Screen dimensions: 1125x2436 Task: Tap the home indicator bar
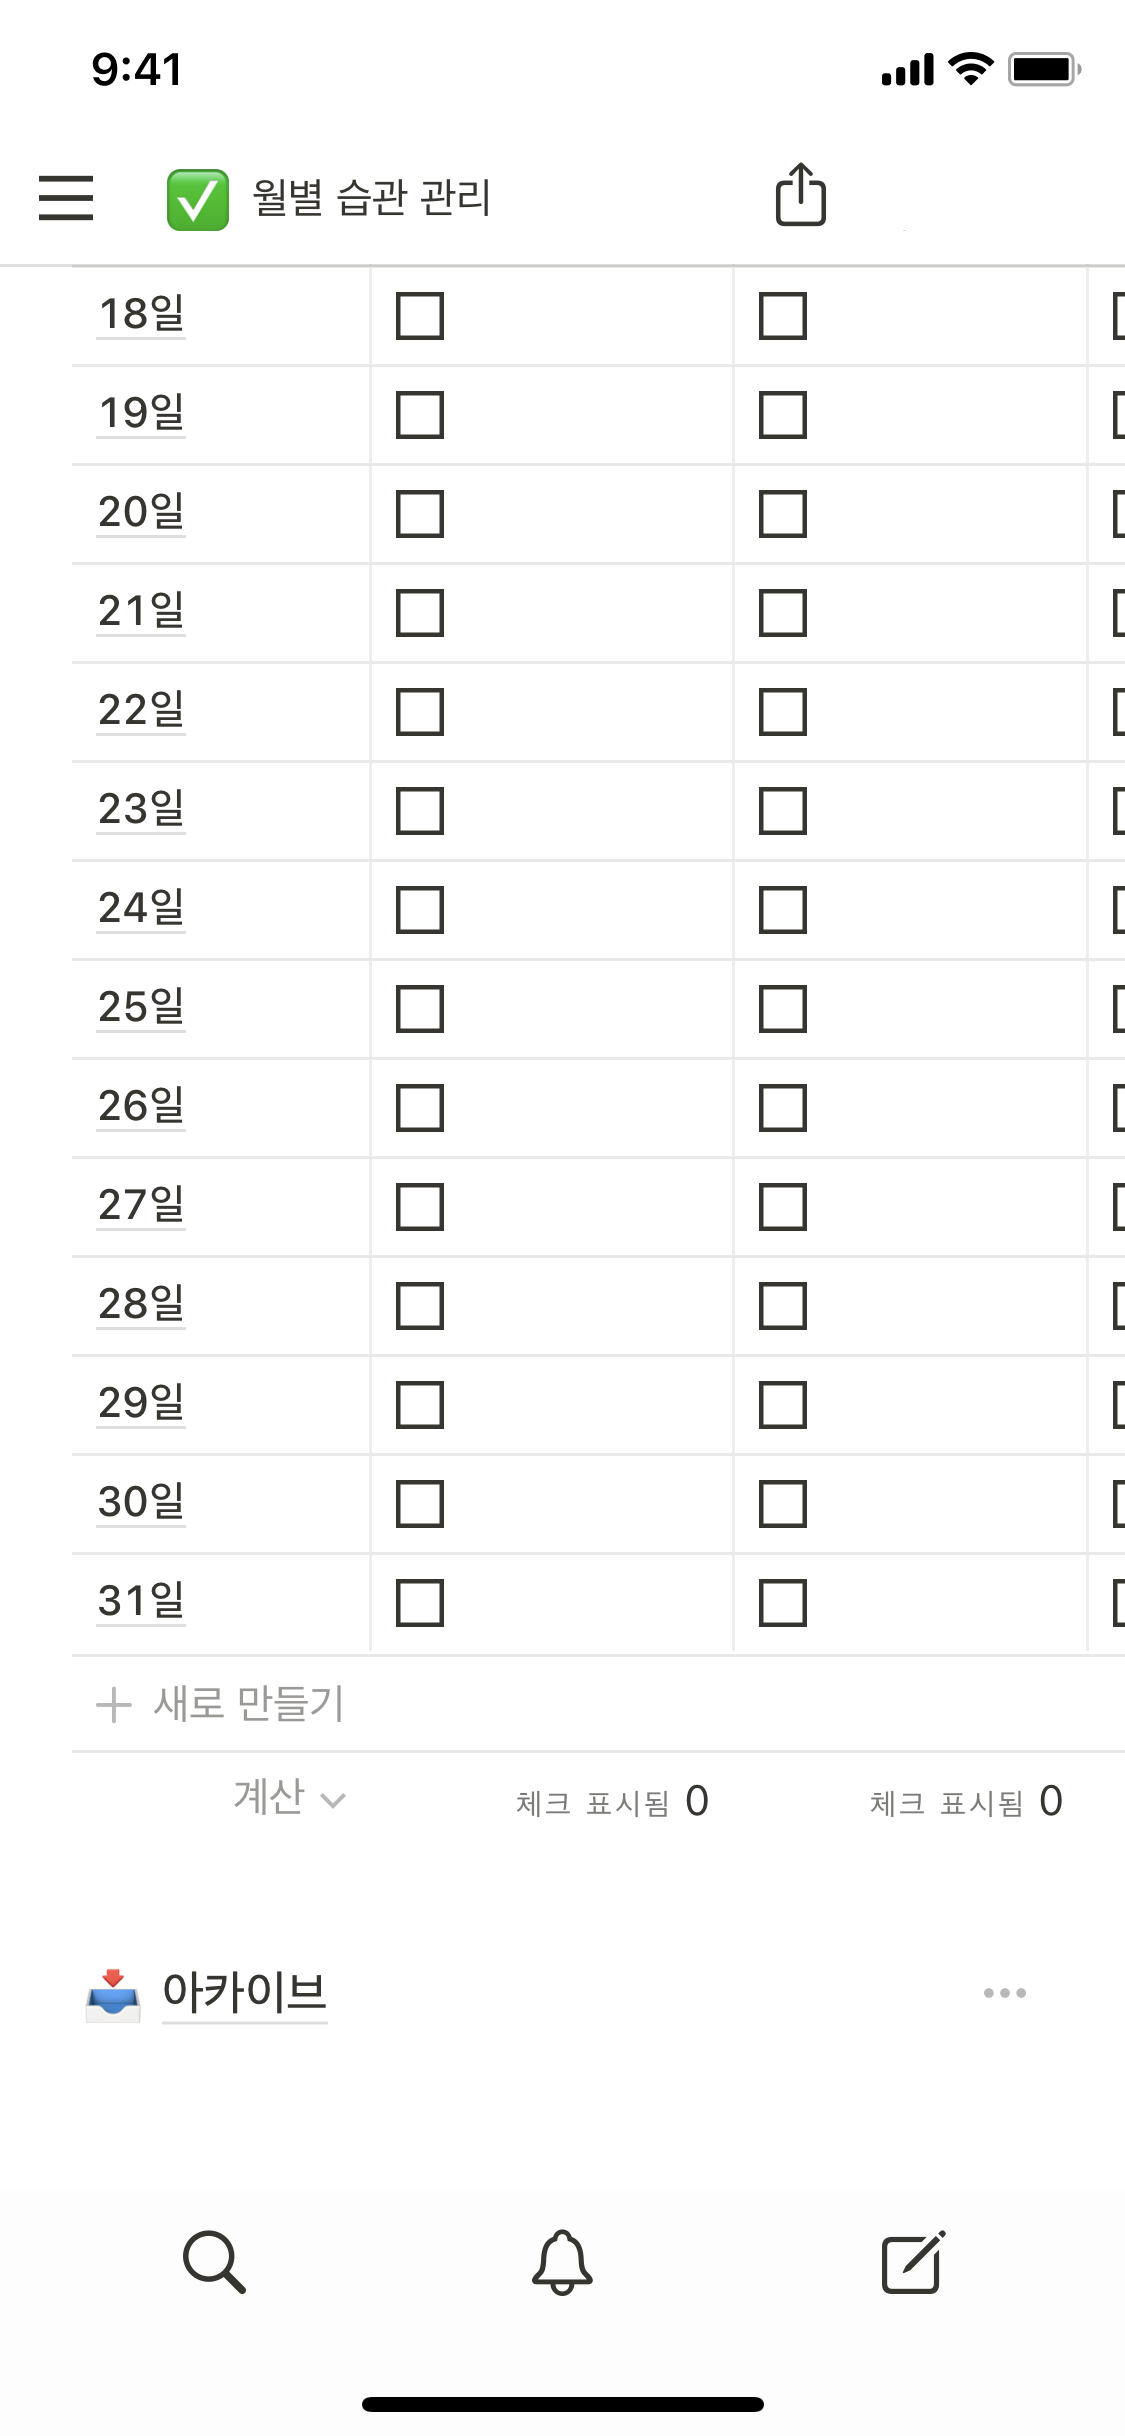pyautogui.click(x=562, y=2404)
